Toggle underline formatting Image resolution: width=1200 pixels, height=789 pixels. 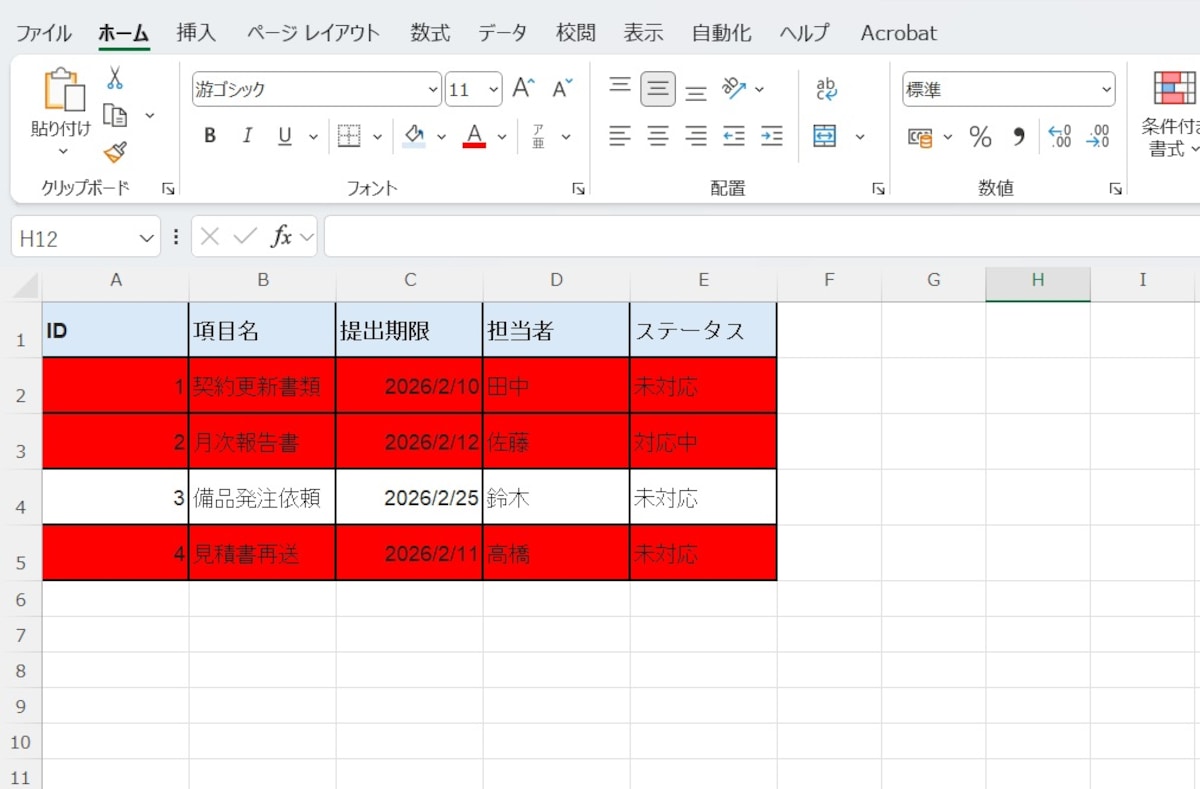click(284, 136)
